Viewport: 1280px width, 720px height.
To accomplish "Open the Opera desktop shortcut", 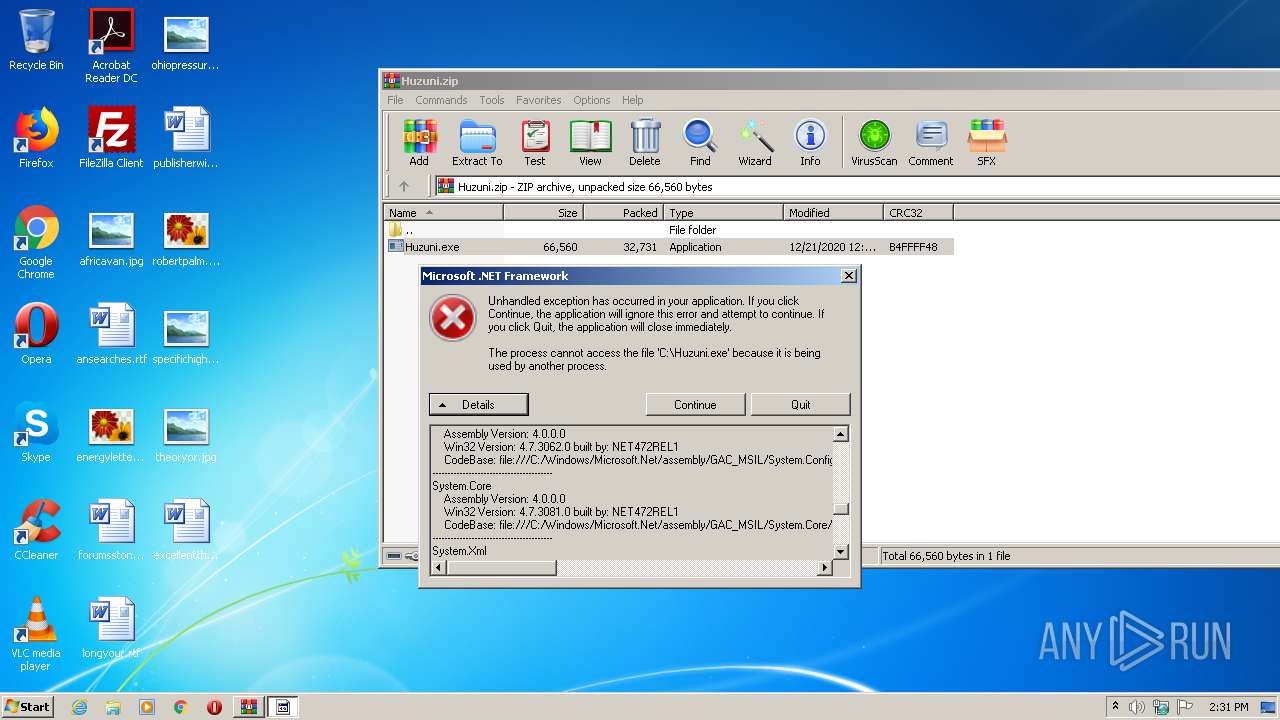I will [x=36, y=334].
